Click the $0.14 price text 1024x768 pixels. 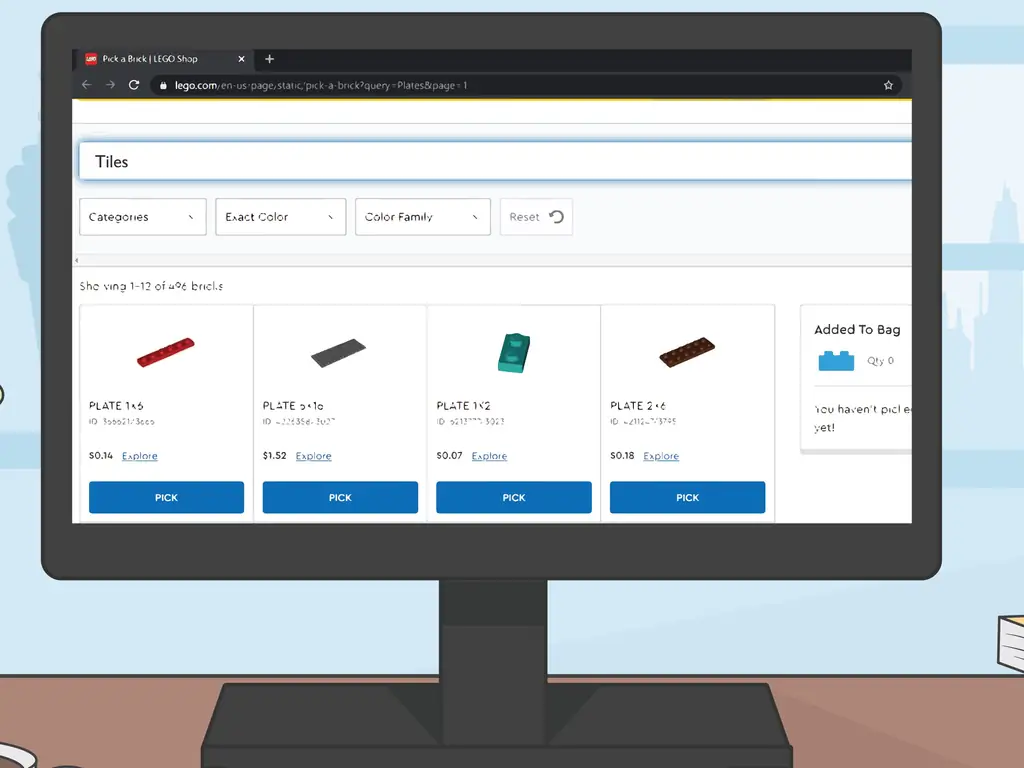pyautogui.click(x=101, y=455)
